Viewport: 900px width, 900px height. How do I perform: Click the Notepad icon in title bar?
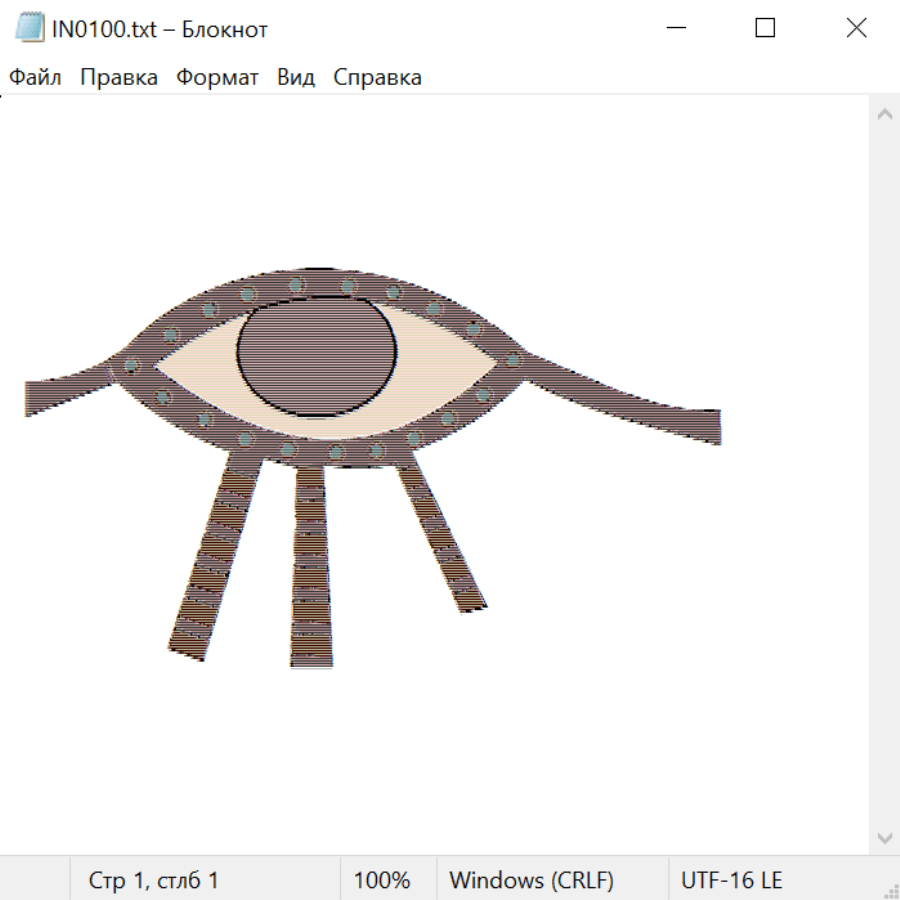point(29,29)
